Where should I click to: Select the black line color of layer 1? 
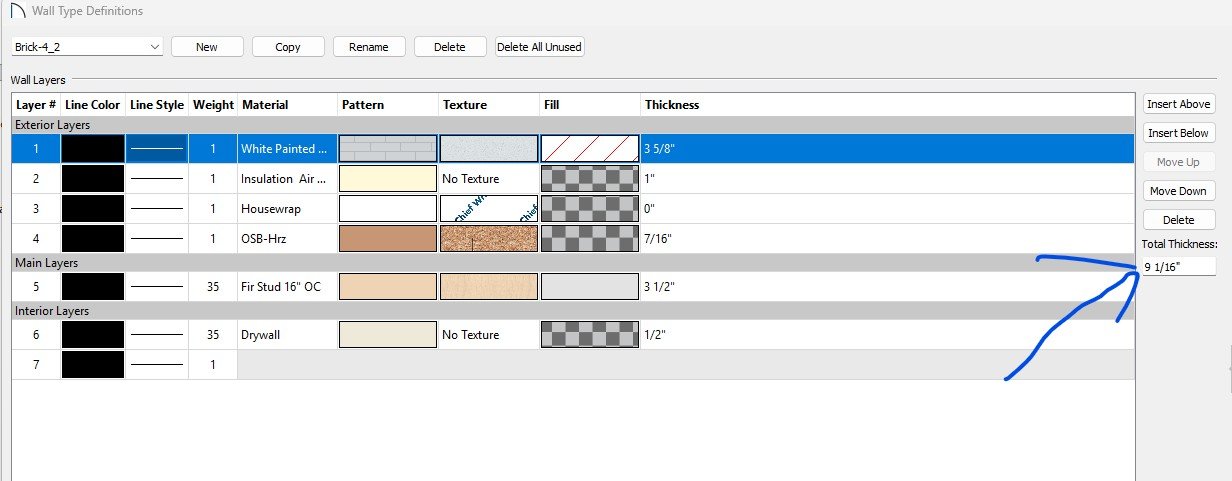coord(93,149)
